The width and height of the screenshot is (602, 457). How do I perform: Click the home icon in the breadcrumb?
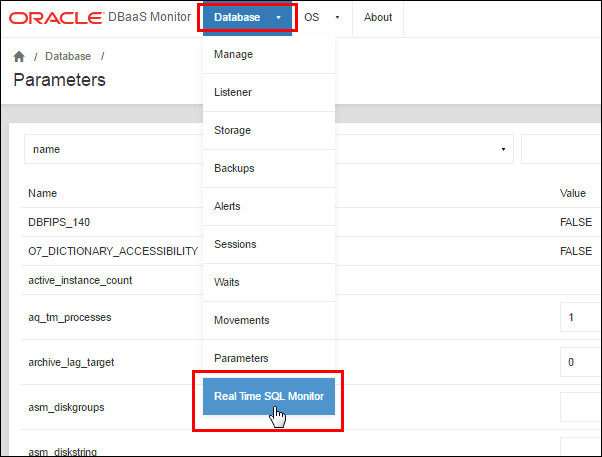tap(19, 56)
